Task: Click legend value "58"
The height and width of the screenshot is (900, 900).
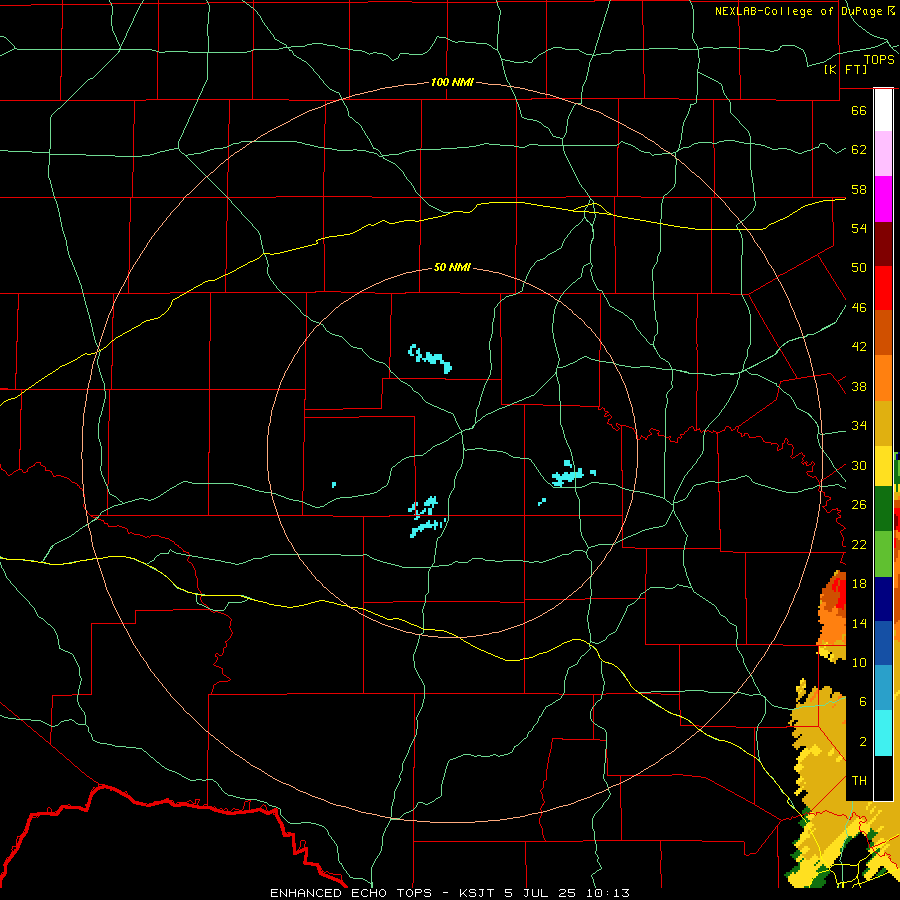Action: (x=859, y=189)
